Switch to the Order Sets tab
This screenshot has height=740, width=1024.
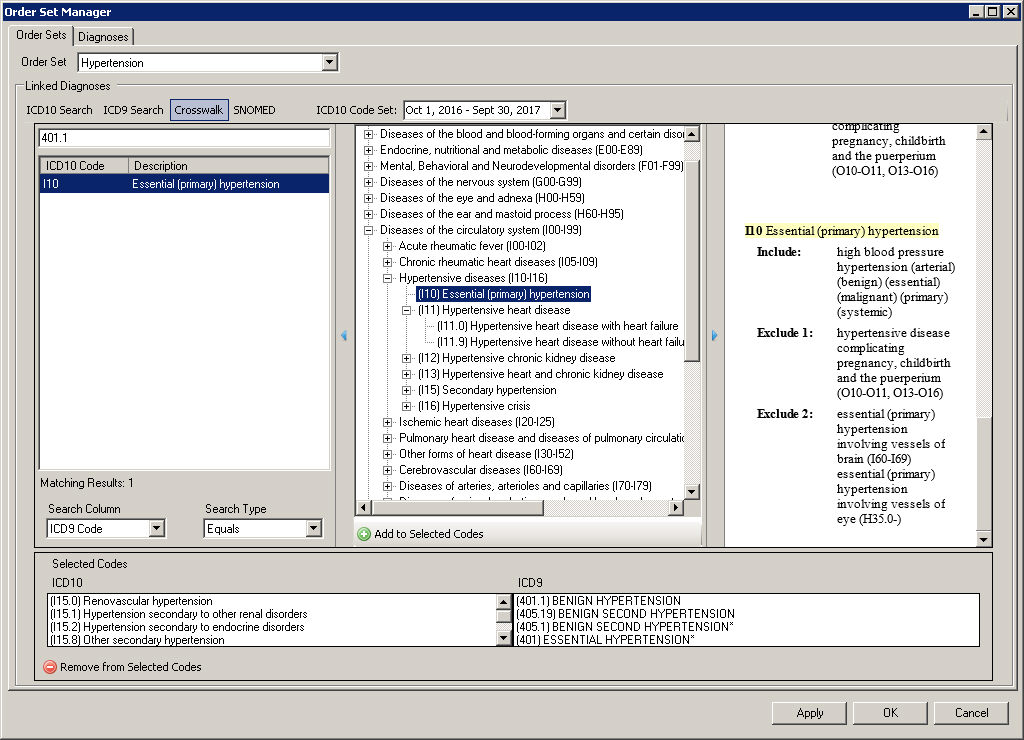click(41, 35)
